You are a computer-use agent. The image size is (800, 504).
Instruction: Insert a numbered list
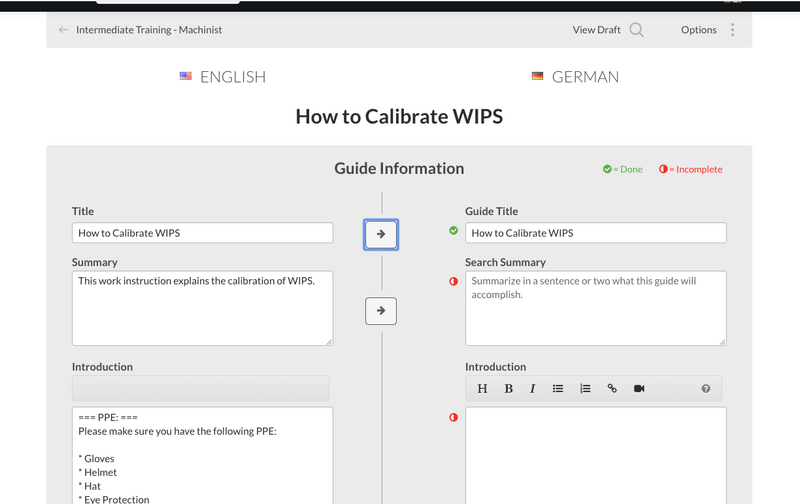click(x=586, y=388)
